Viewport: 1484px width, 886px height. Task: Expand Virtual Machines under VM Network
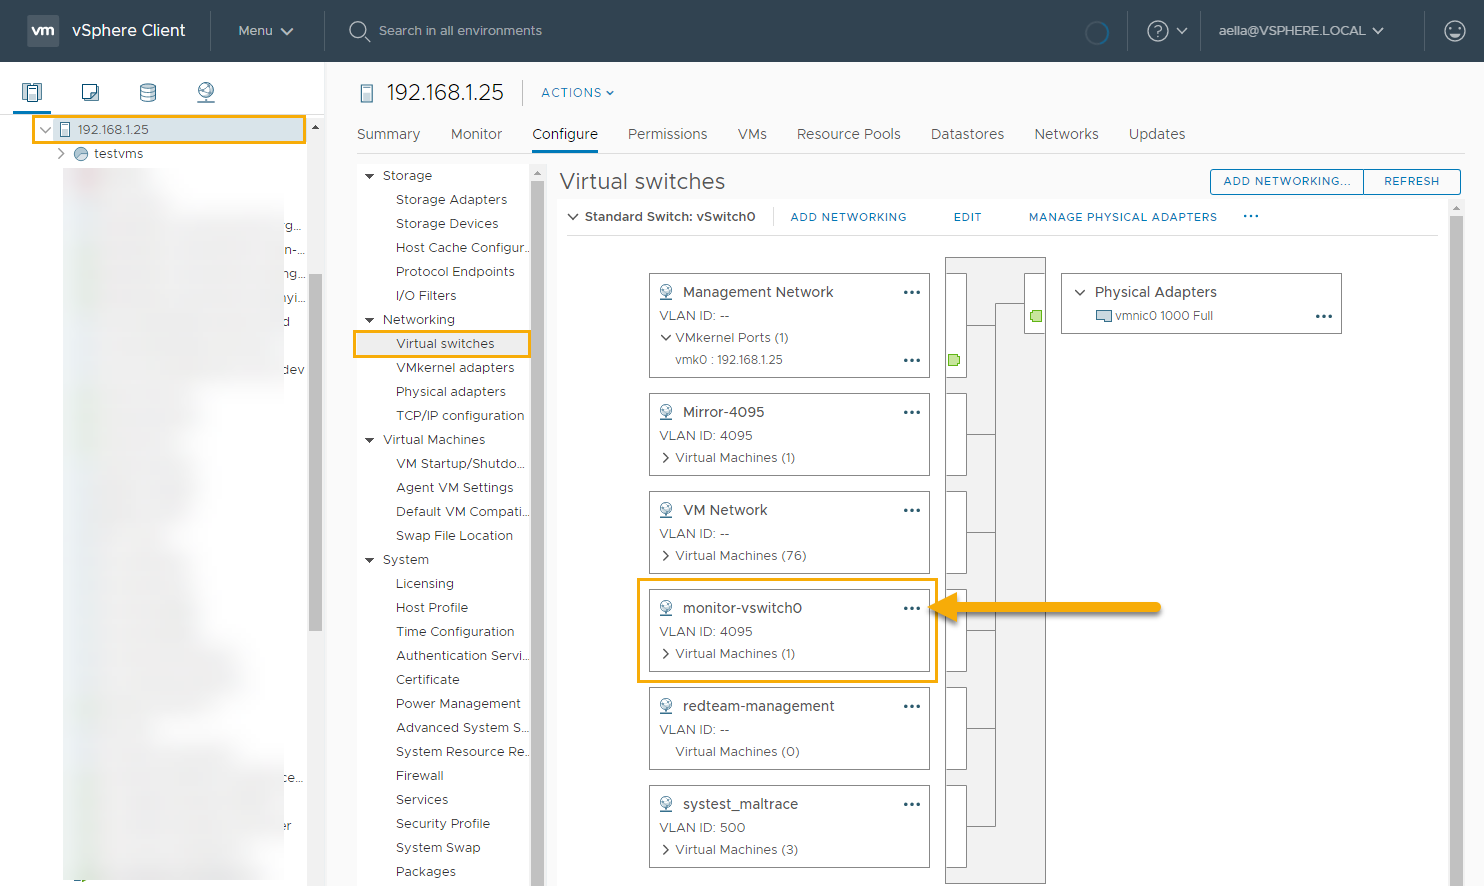[666, 556]
